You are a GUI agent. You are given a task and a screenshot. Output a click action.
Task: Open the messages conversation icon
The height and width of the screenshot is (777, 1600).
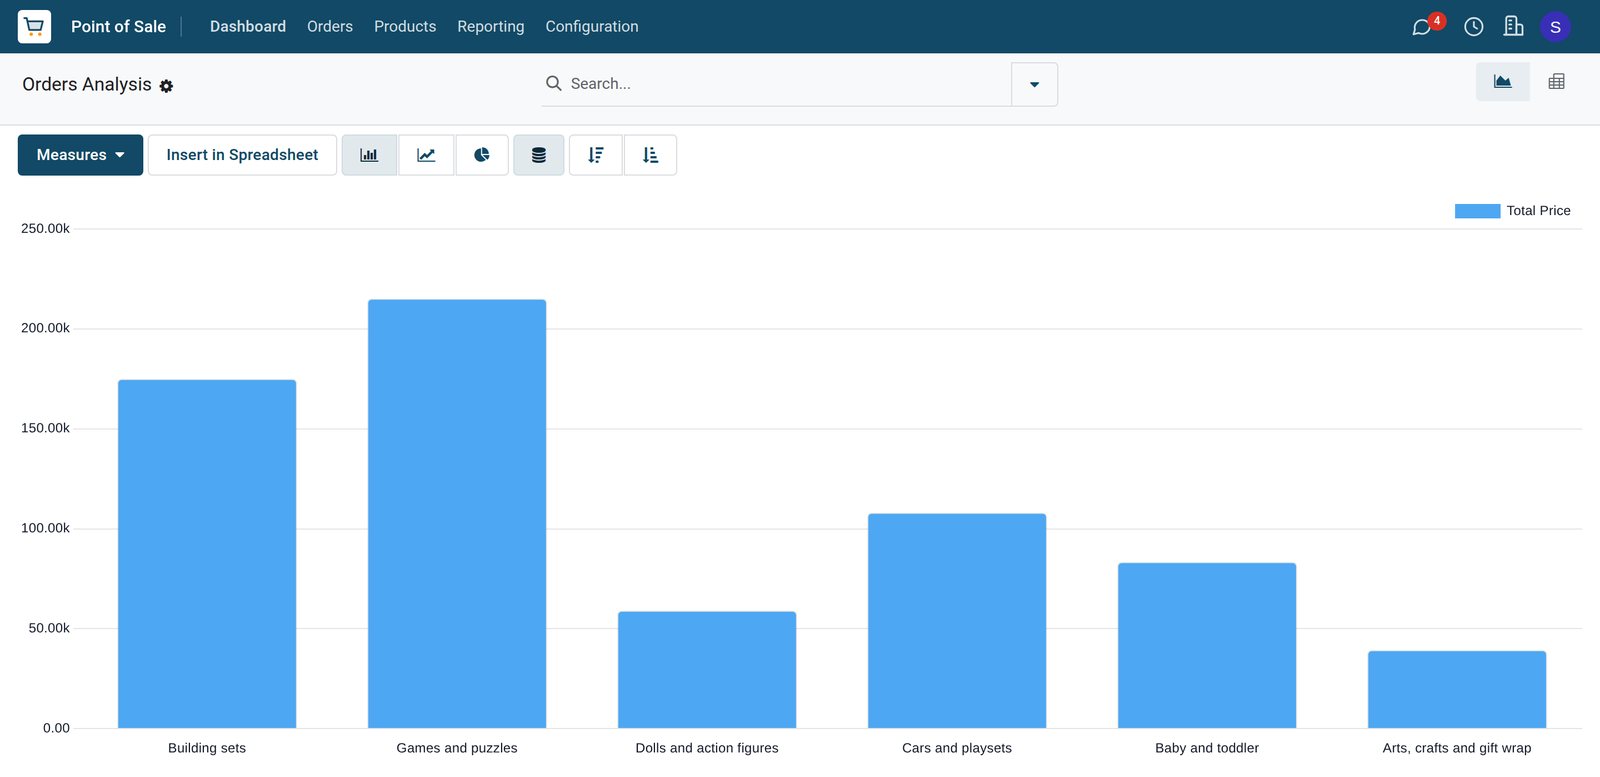pyautogui.click(x=1421, y=27)
